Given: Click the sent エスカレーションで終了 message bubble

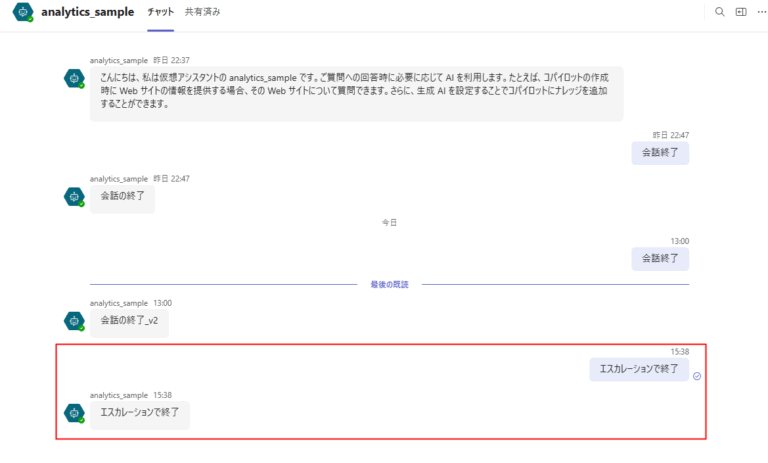Looking at the screenshot, I should coord(638,369).
